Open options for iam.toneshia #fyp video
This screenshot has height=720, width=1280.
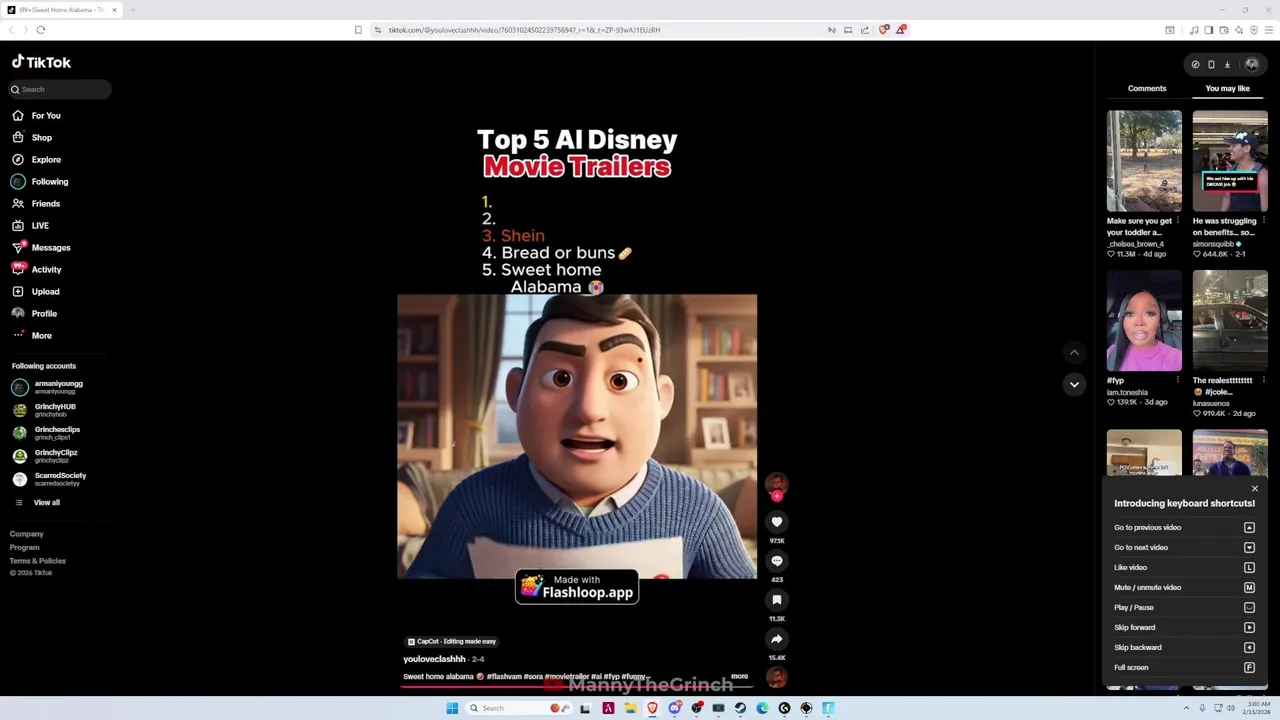click(x=1178, y=380)
